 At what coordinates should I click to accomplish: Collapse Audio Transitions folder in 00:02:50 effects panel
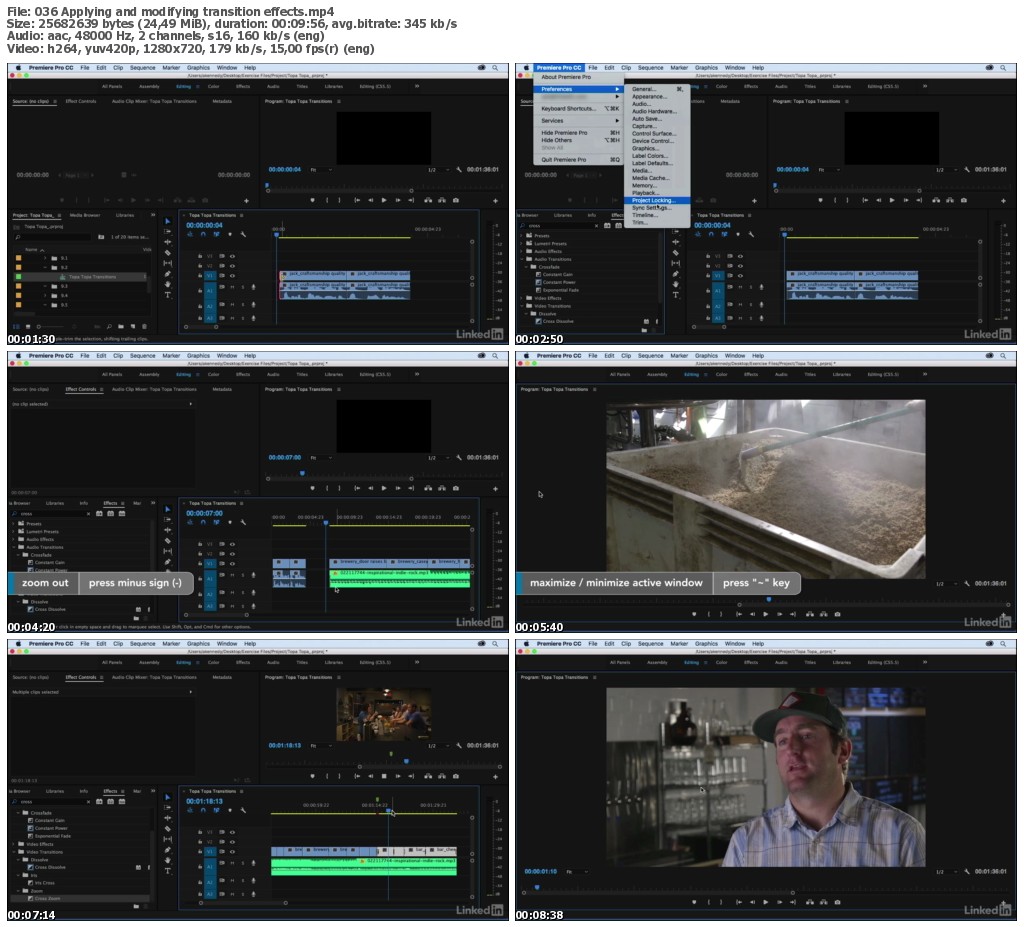(522, 259)
